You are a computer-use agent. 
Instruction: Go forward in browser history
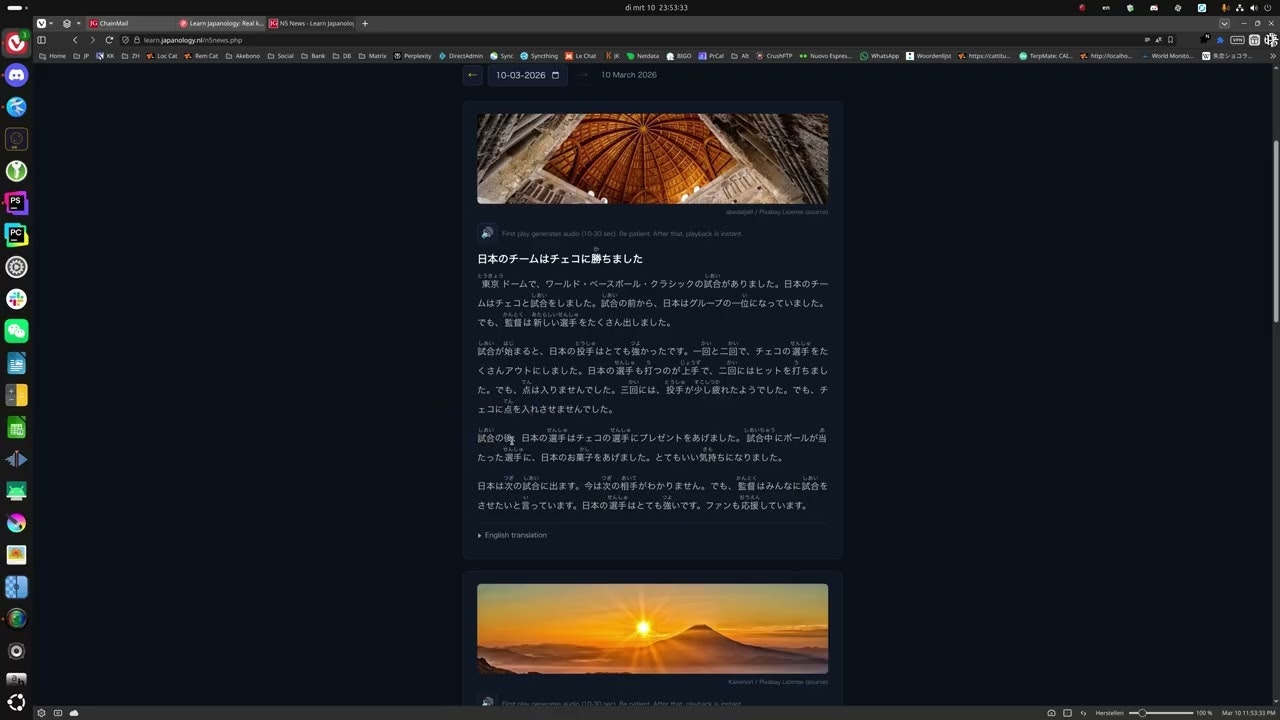(x=93, y=40)
